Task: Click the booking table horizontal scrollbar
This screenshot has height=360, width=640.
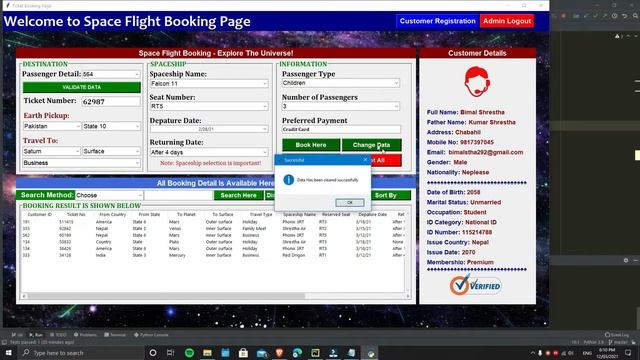Action: [x=167, y=296]
